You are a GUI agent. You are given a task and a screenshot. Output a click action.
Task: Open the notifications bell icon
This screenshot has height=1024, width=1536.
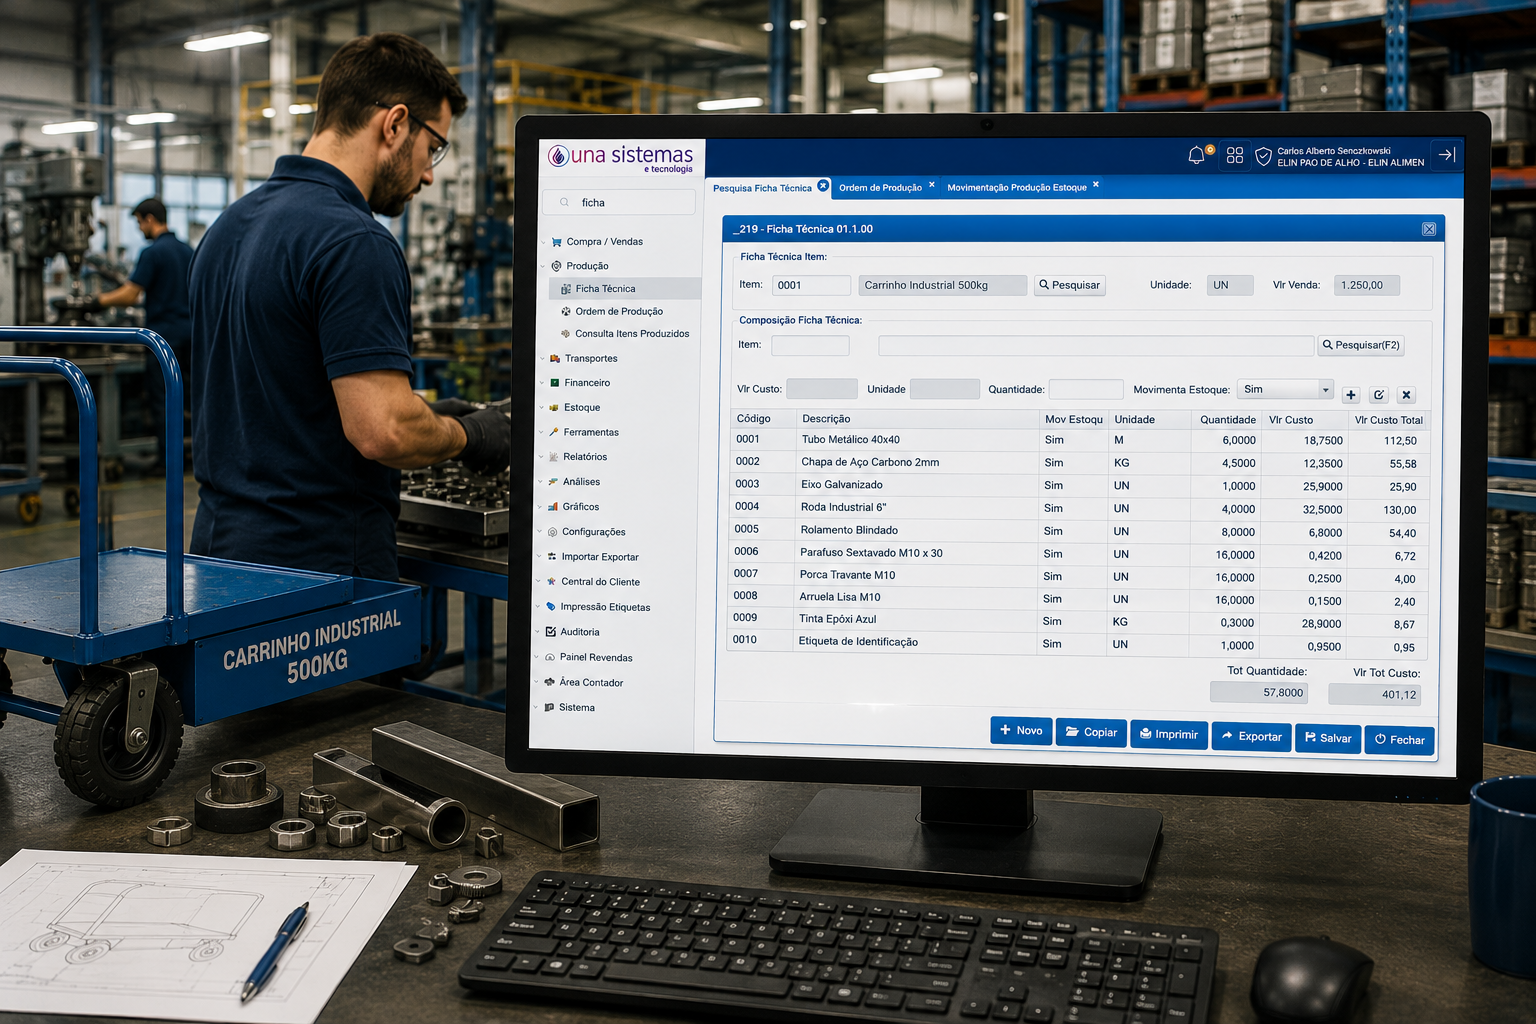tap(1196, 155)
